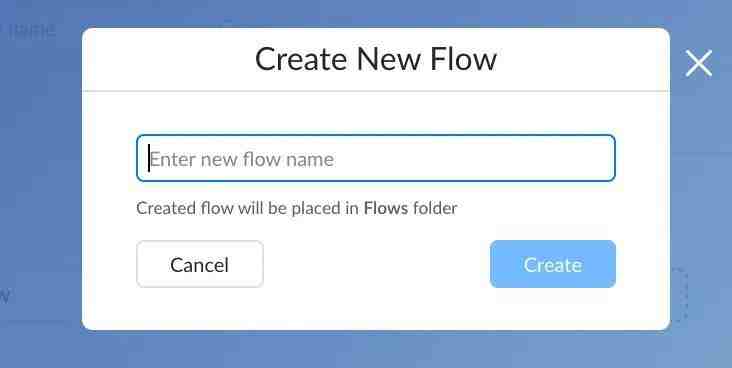This screenshot has width=732, height=368.
Task: Click the white dialog area below the buttons
Action: pyautogui.click(x=376, y=309)
